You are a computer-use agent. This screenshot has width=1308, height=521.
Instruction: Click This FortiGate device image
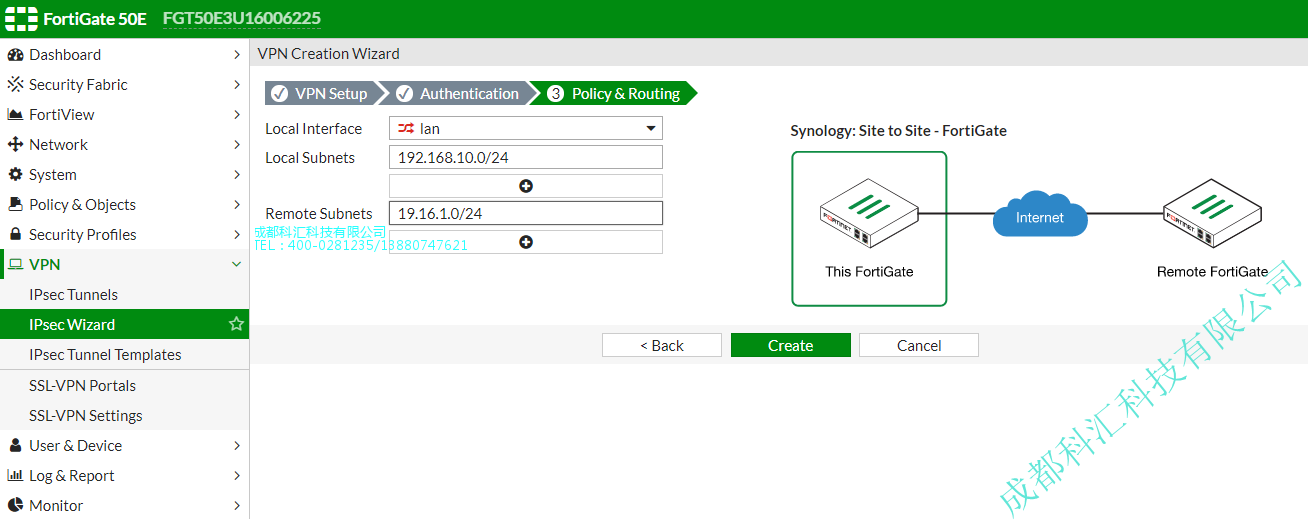point(869,213)
